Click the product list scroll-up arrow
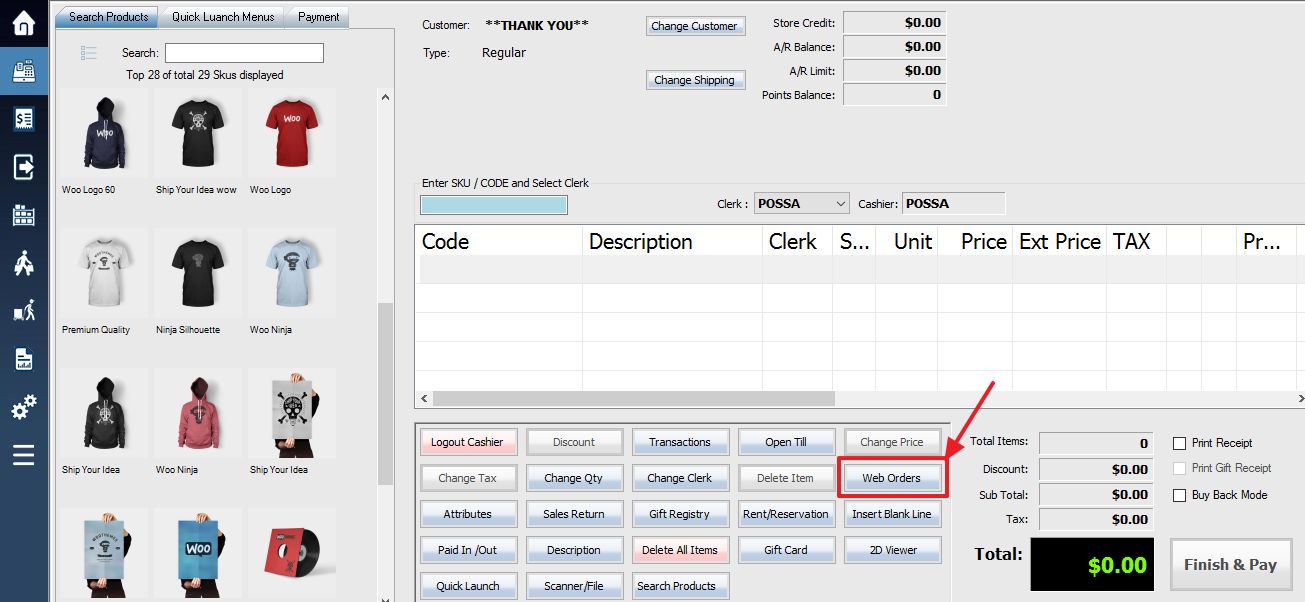The image size is (1305, 602). (385, 97)
